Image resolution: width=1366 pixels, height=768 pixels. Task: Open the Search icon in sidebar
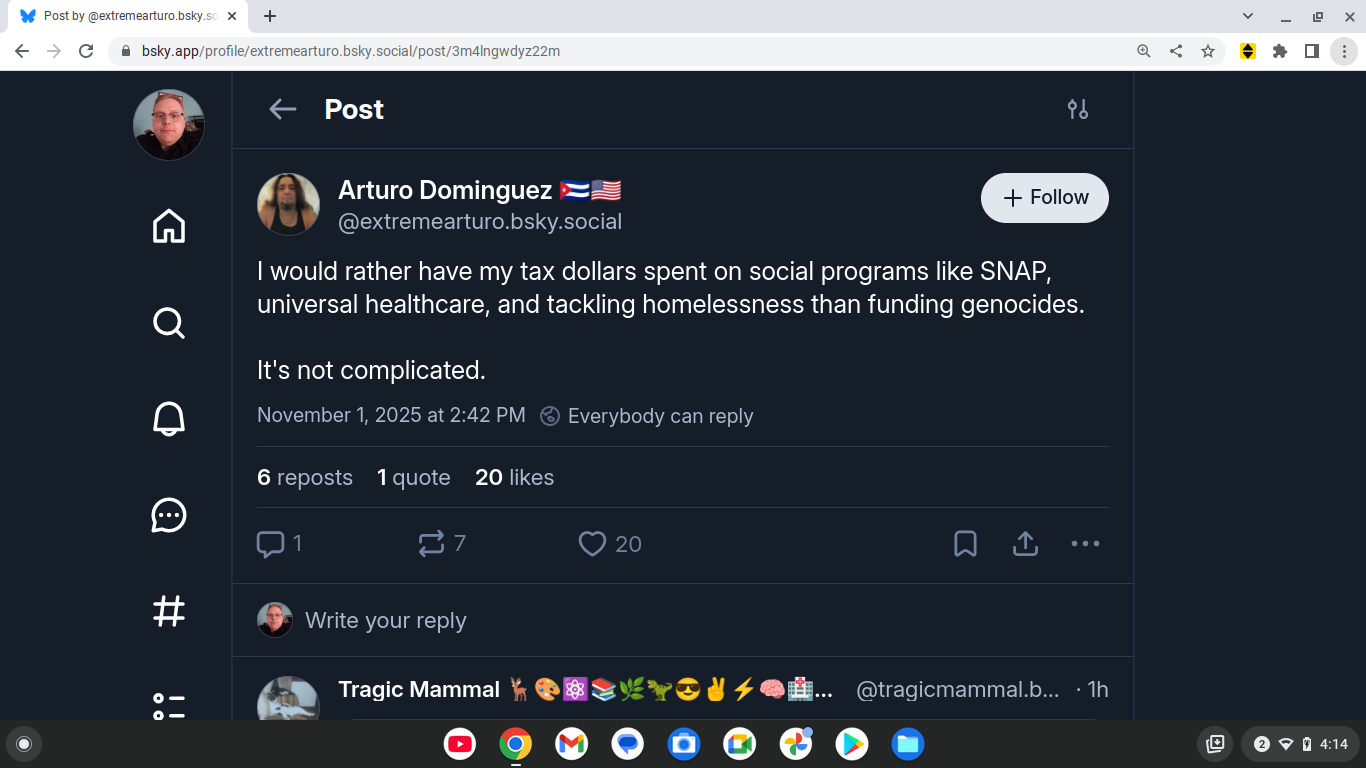pyautogui.click(x=169, y=322)
